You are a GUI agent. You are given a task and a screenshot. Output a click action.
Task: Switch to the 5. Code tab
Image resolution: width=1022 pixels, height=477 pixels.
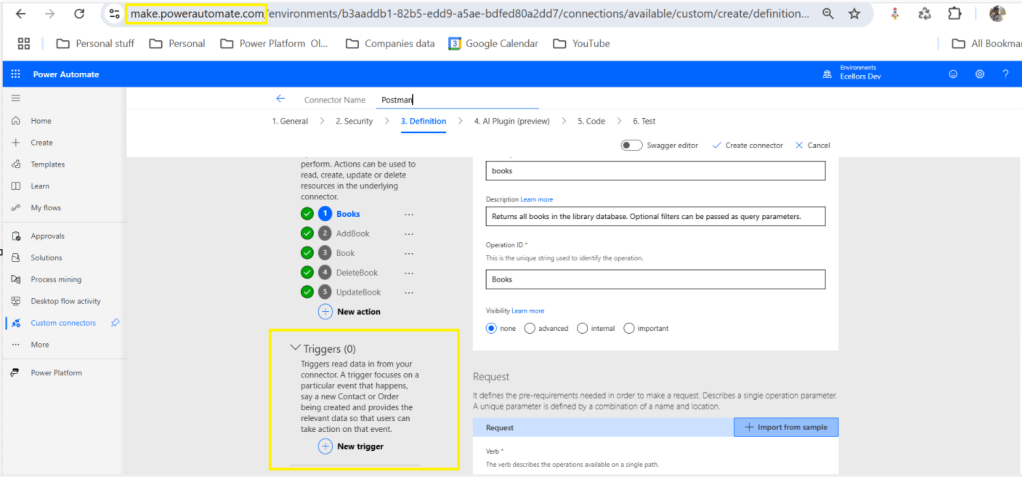point(590,121)
